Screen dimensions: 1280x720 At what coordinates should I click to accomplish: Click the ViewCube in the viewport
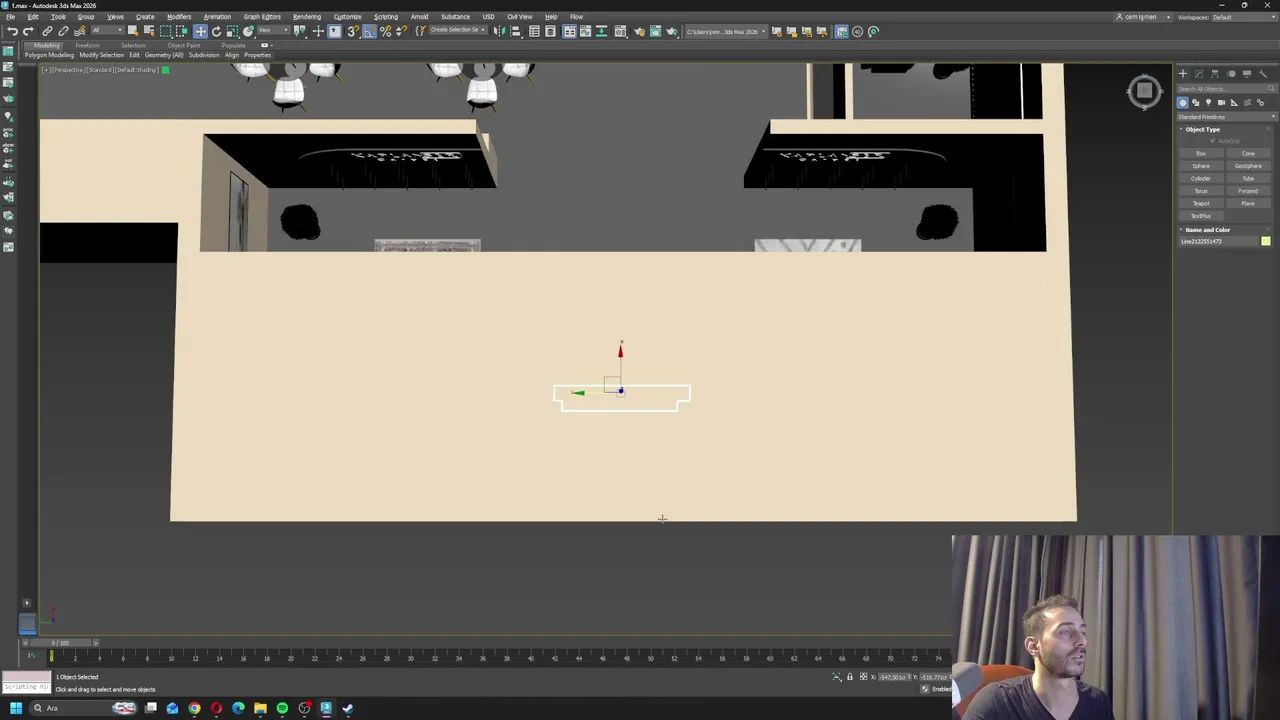coord(1145,91)
